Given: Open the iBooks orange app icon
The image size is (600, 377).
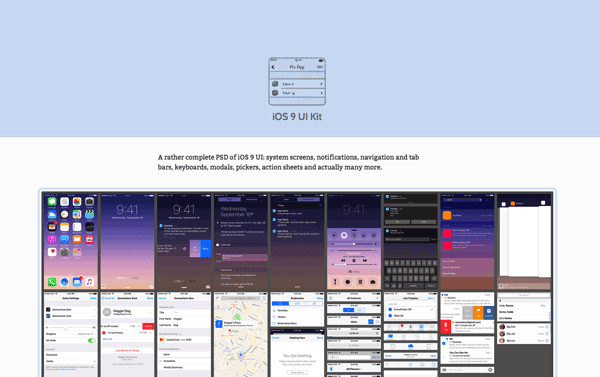Looking at the screenshot, I should [77, 239].
